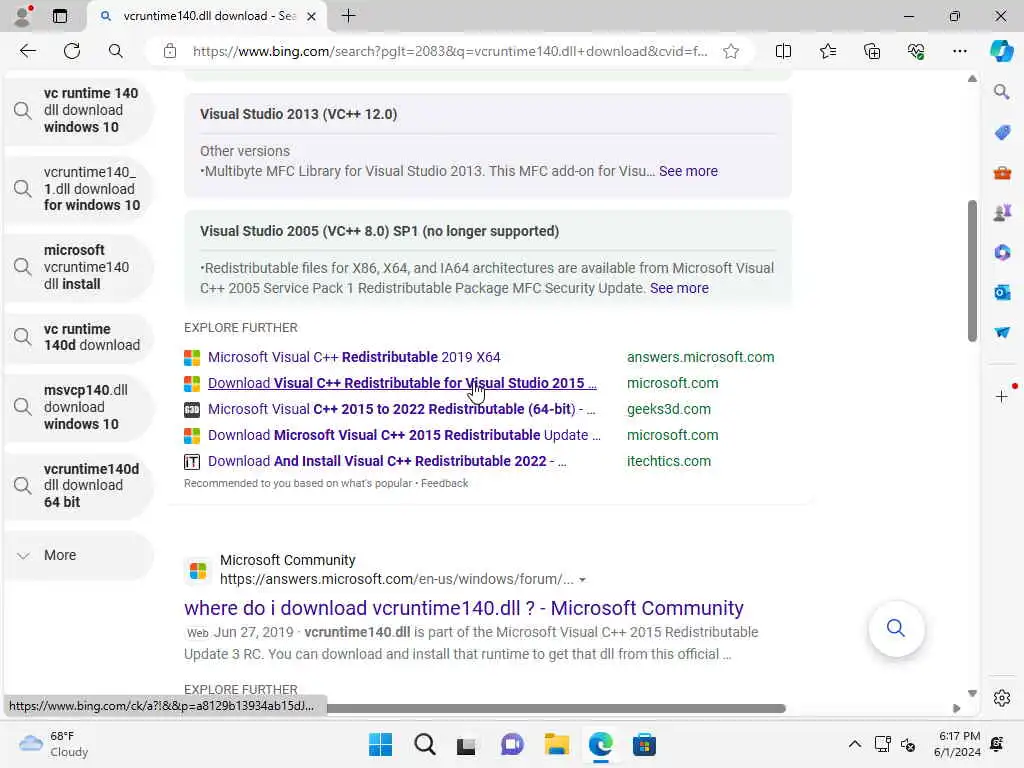
Task: Customize sidebar with the plus icon
Action: (1002, 396)
